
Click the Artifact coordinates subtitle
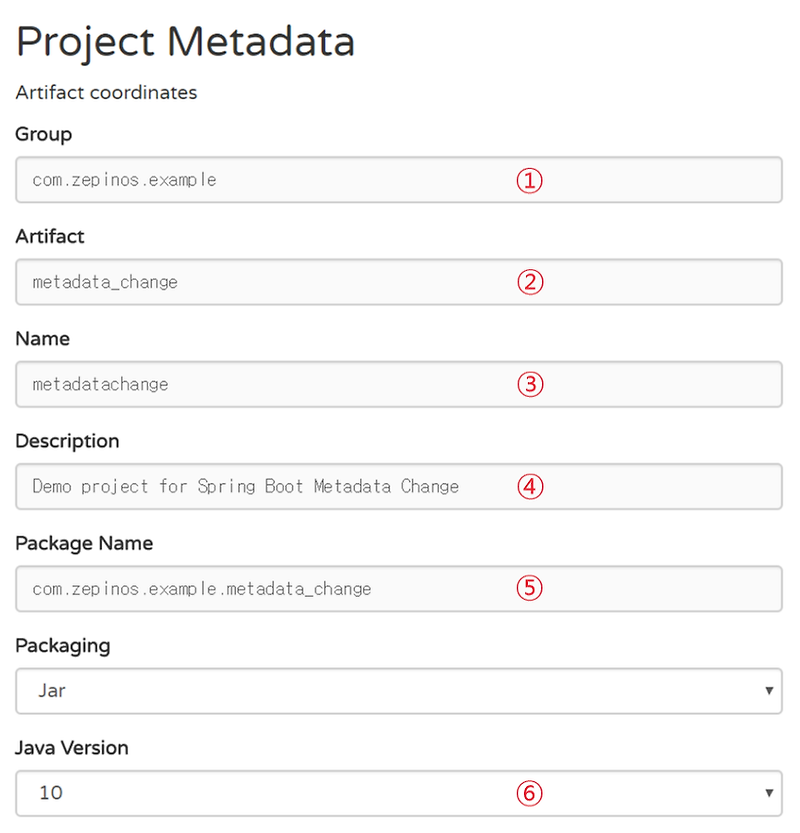tap(106, 92)
